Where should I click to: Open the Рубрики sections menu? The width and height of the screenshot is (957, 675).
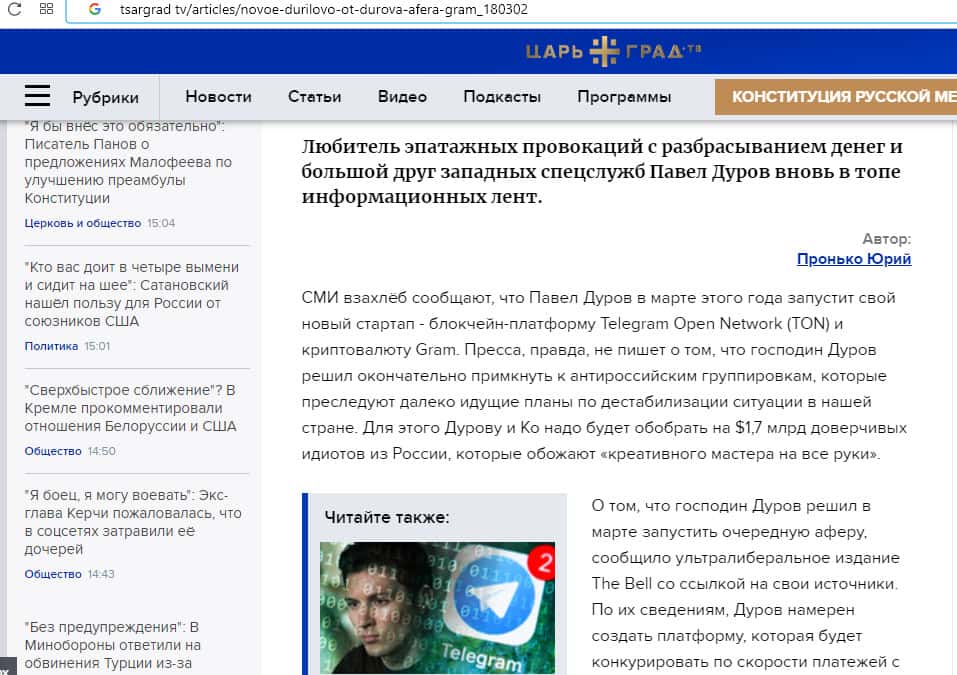106,97
